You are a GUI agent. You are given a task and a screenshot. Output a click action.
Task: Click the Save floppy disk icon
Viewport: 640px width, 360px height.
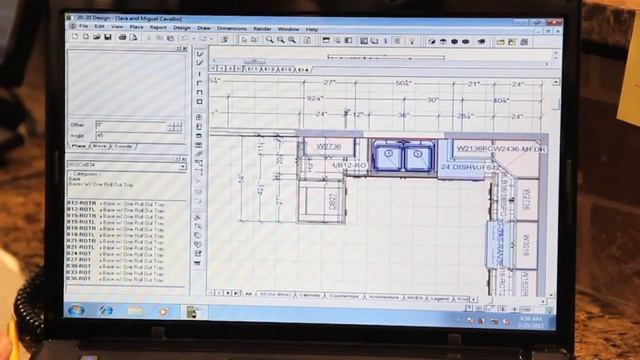[108, 37]
